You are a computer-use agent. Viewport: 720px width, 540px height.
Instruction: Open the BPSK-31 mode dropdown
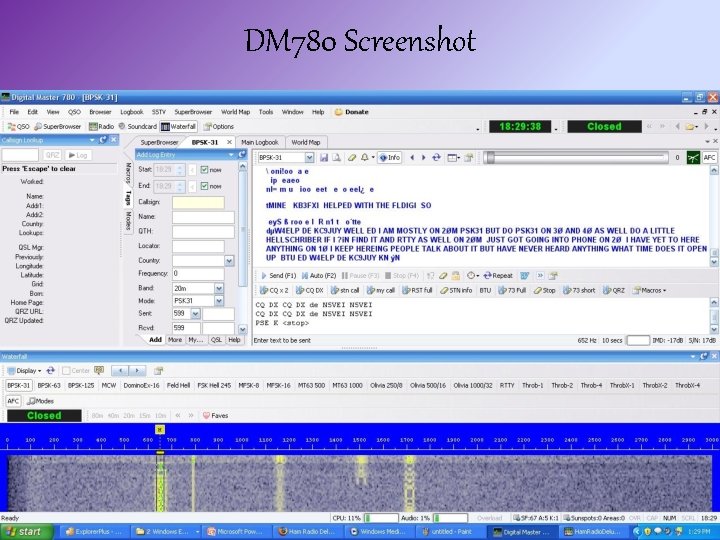[x=309, y=158]
